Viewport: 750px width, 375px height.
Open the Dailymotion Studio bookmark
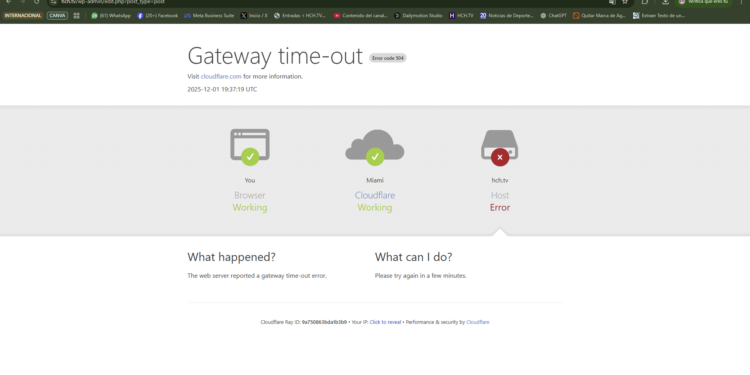pyautogui.click(x=419, y=16)
